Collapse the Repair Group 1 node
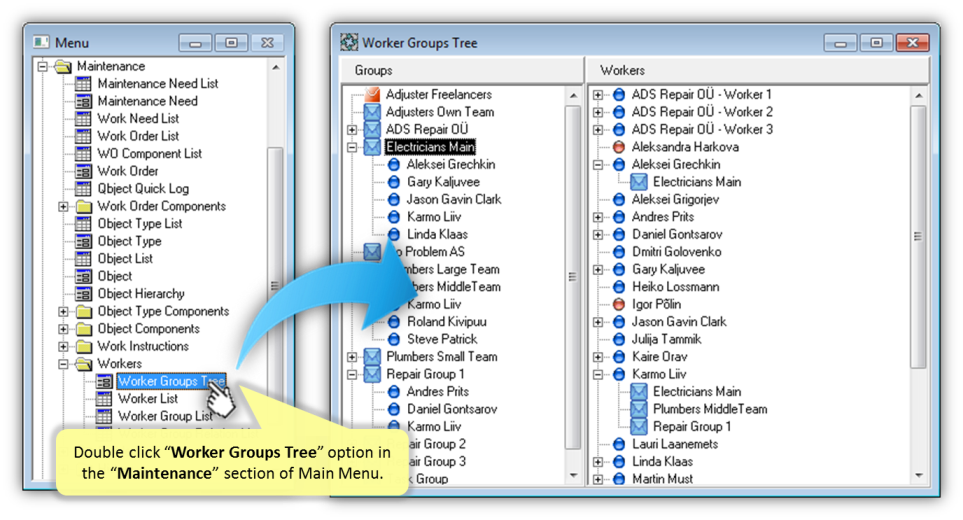Screen dimensions: 963x520 pos(352,374)
